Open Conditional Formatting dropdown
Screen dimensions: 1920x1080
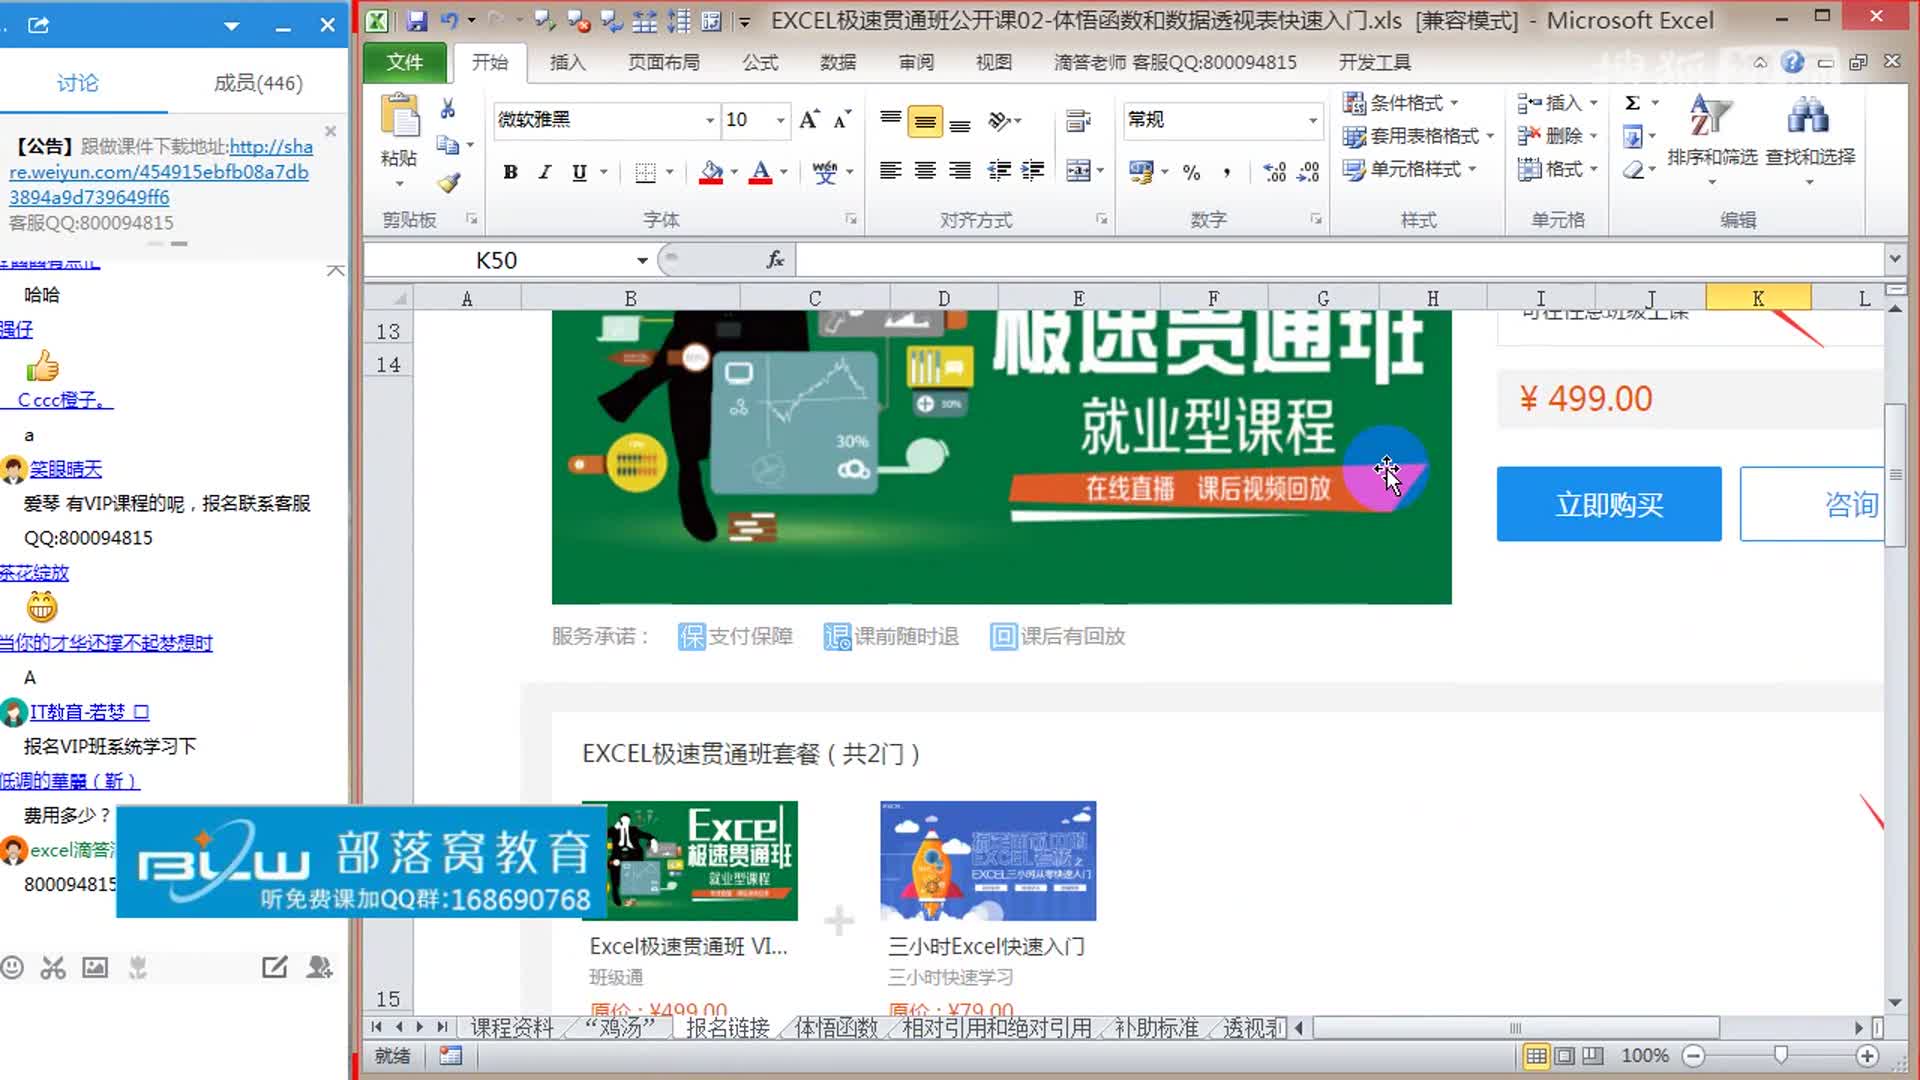[1401, 103]
